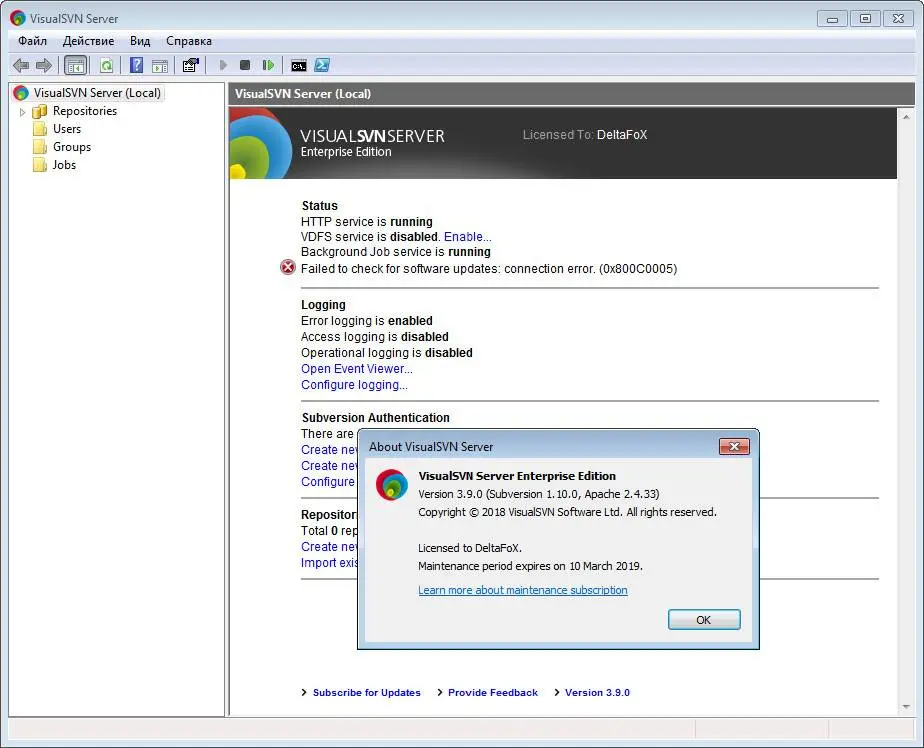Click the Start service play icon

(223, 65)
